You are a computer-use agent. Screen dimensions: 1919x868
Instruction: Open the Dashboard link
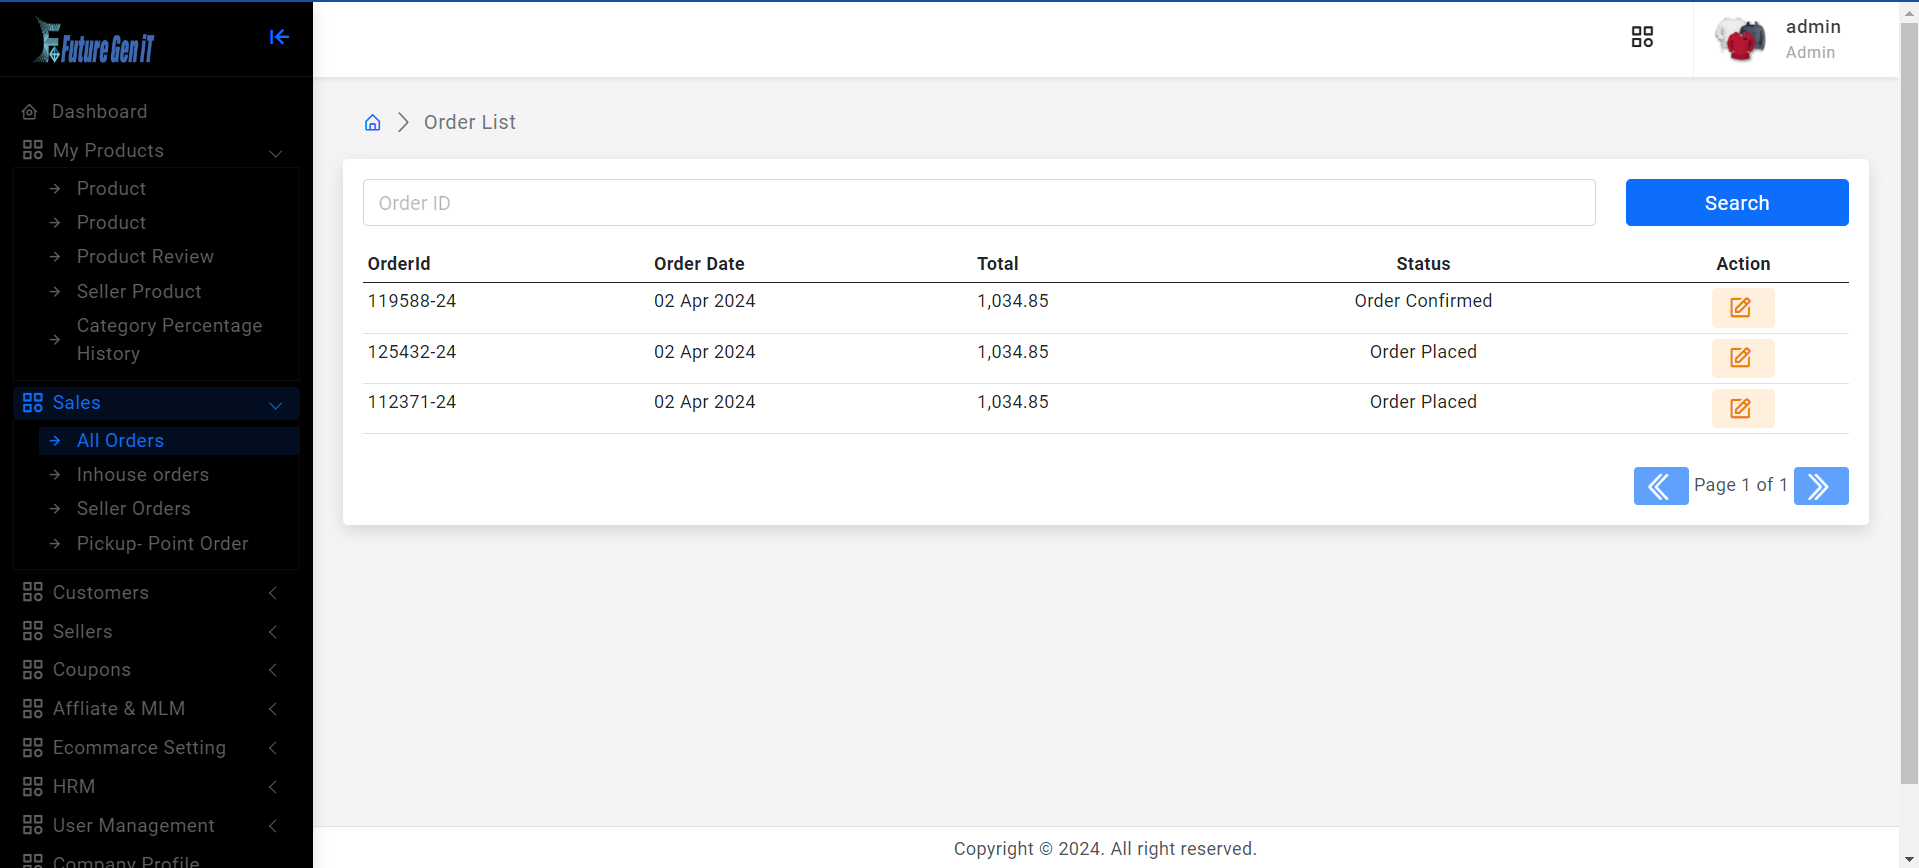tap(100, 112)
